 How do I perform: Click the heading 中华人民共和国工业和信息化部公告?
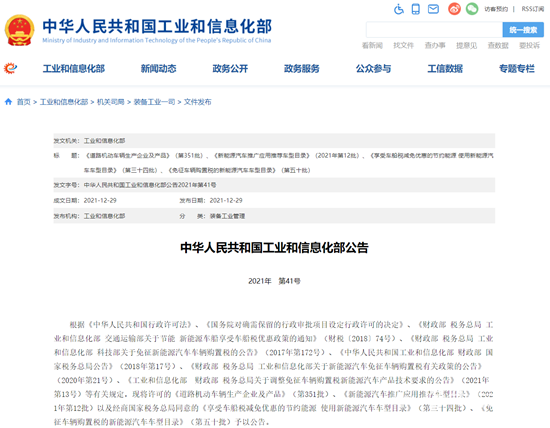click(274, 248)
